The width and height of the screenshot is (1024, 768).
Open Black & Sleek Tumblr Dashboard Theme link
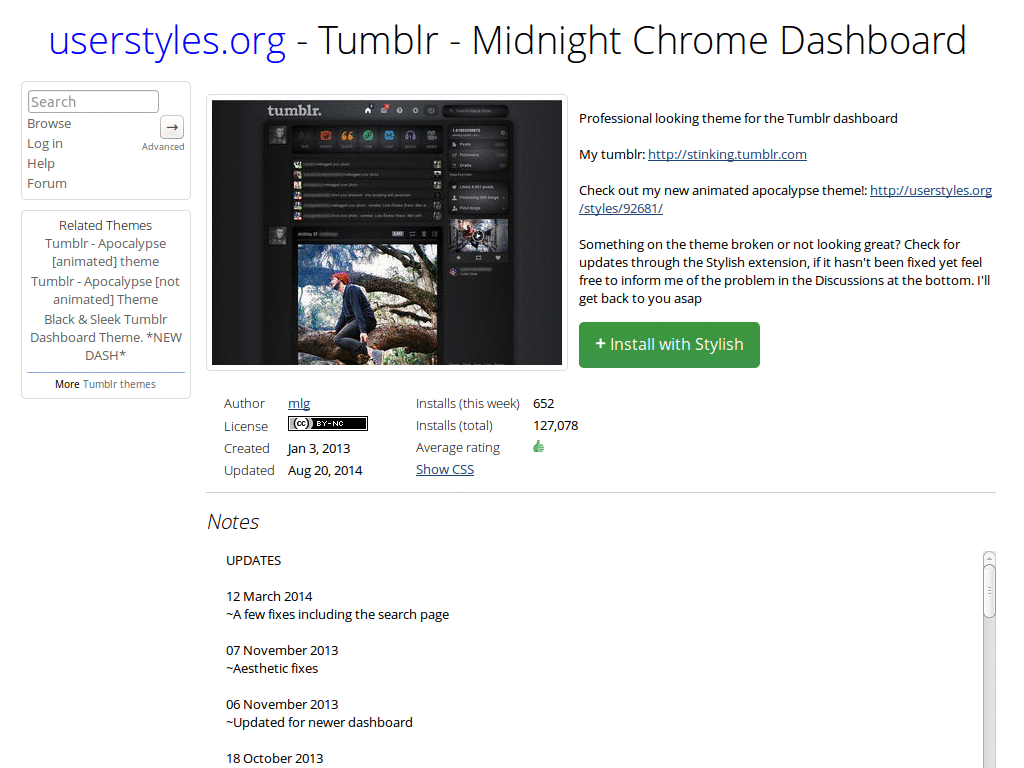[106, 337]
